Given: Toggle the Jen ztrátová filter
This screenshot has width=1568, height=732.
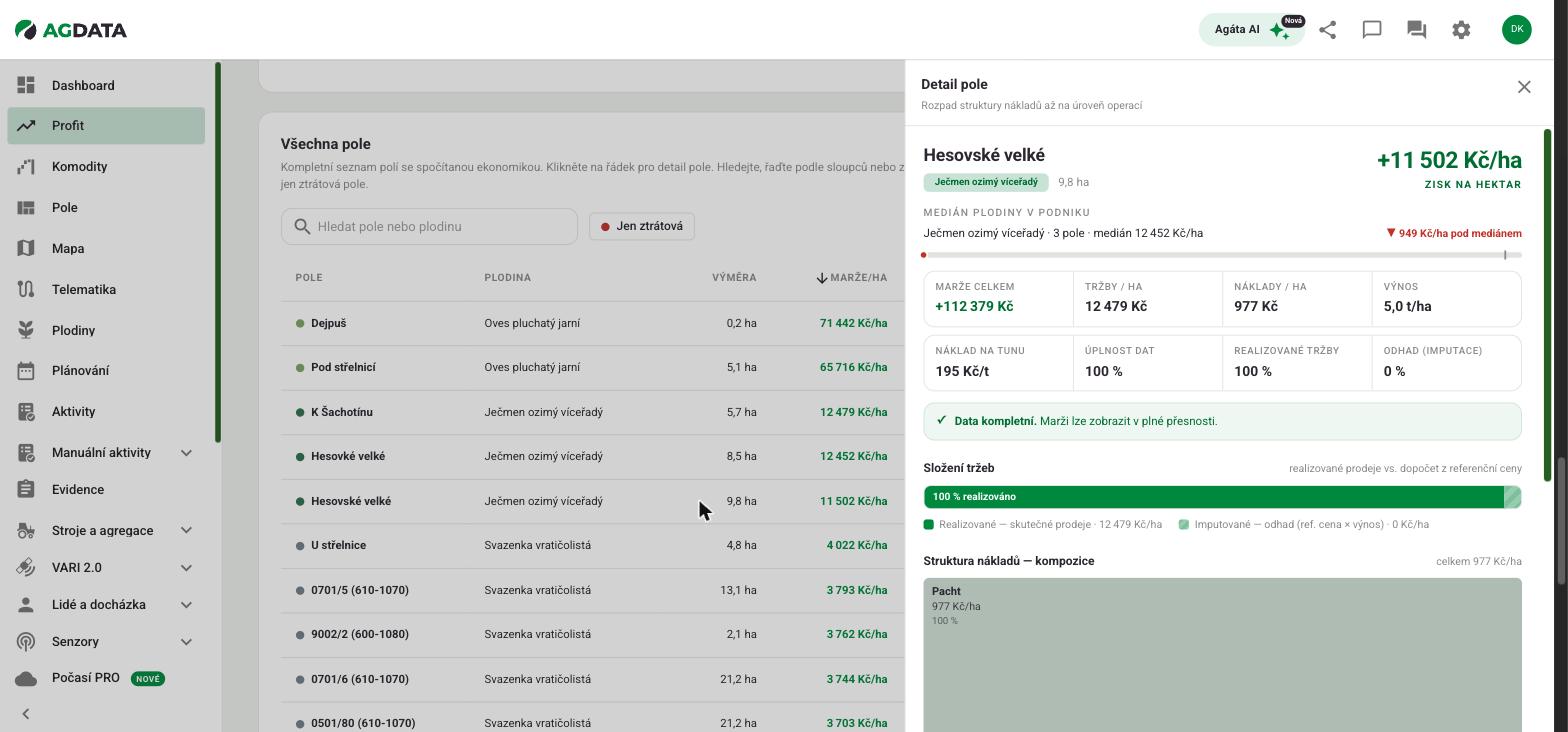Looking at the screenshot, I should (x=642, y=226).
